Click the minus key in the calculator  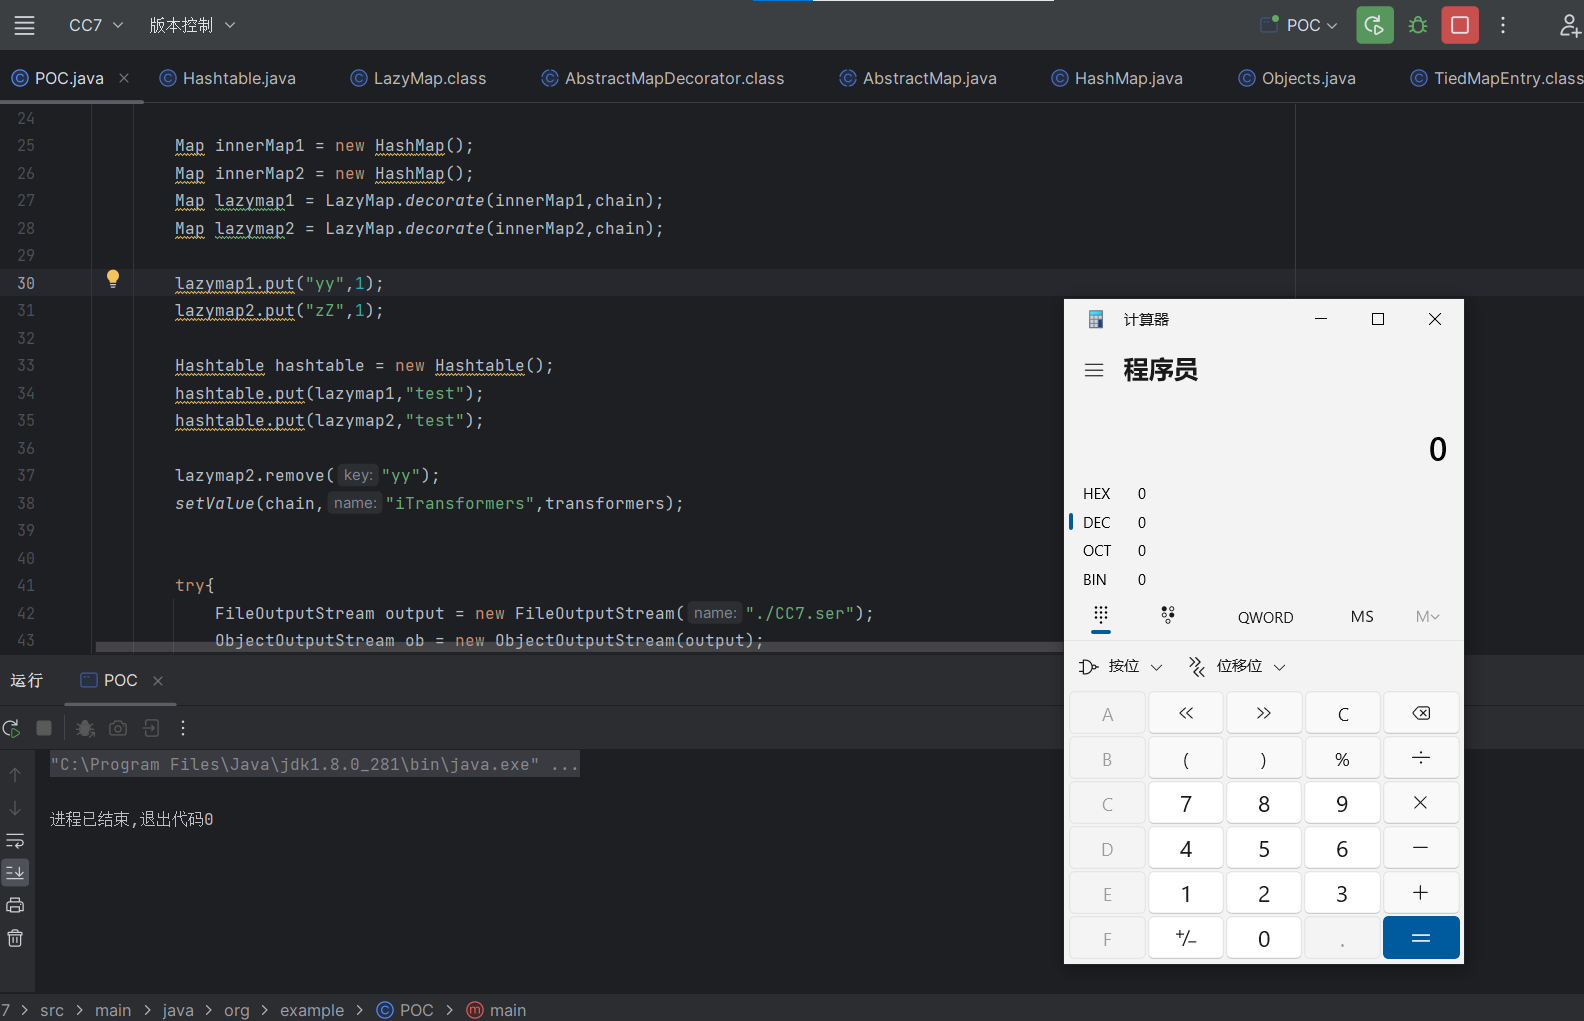(1421, 848)
